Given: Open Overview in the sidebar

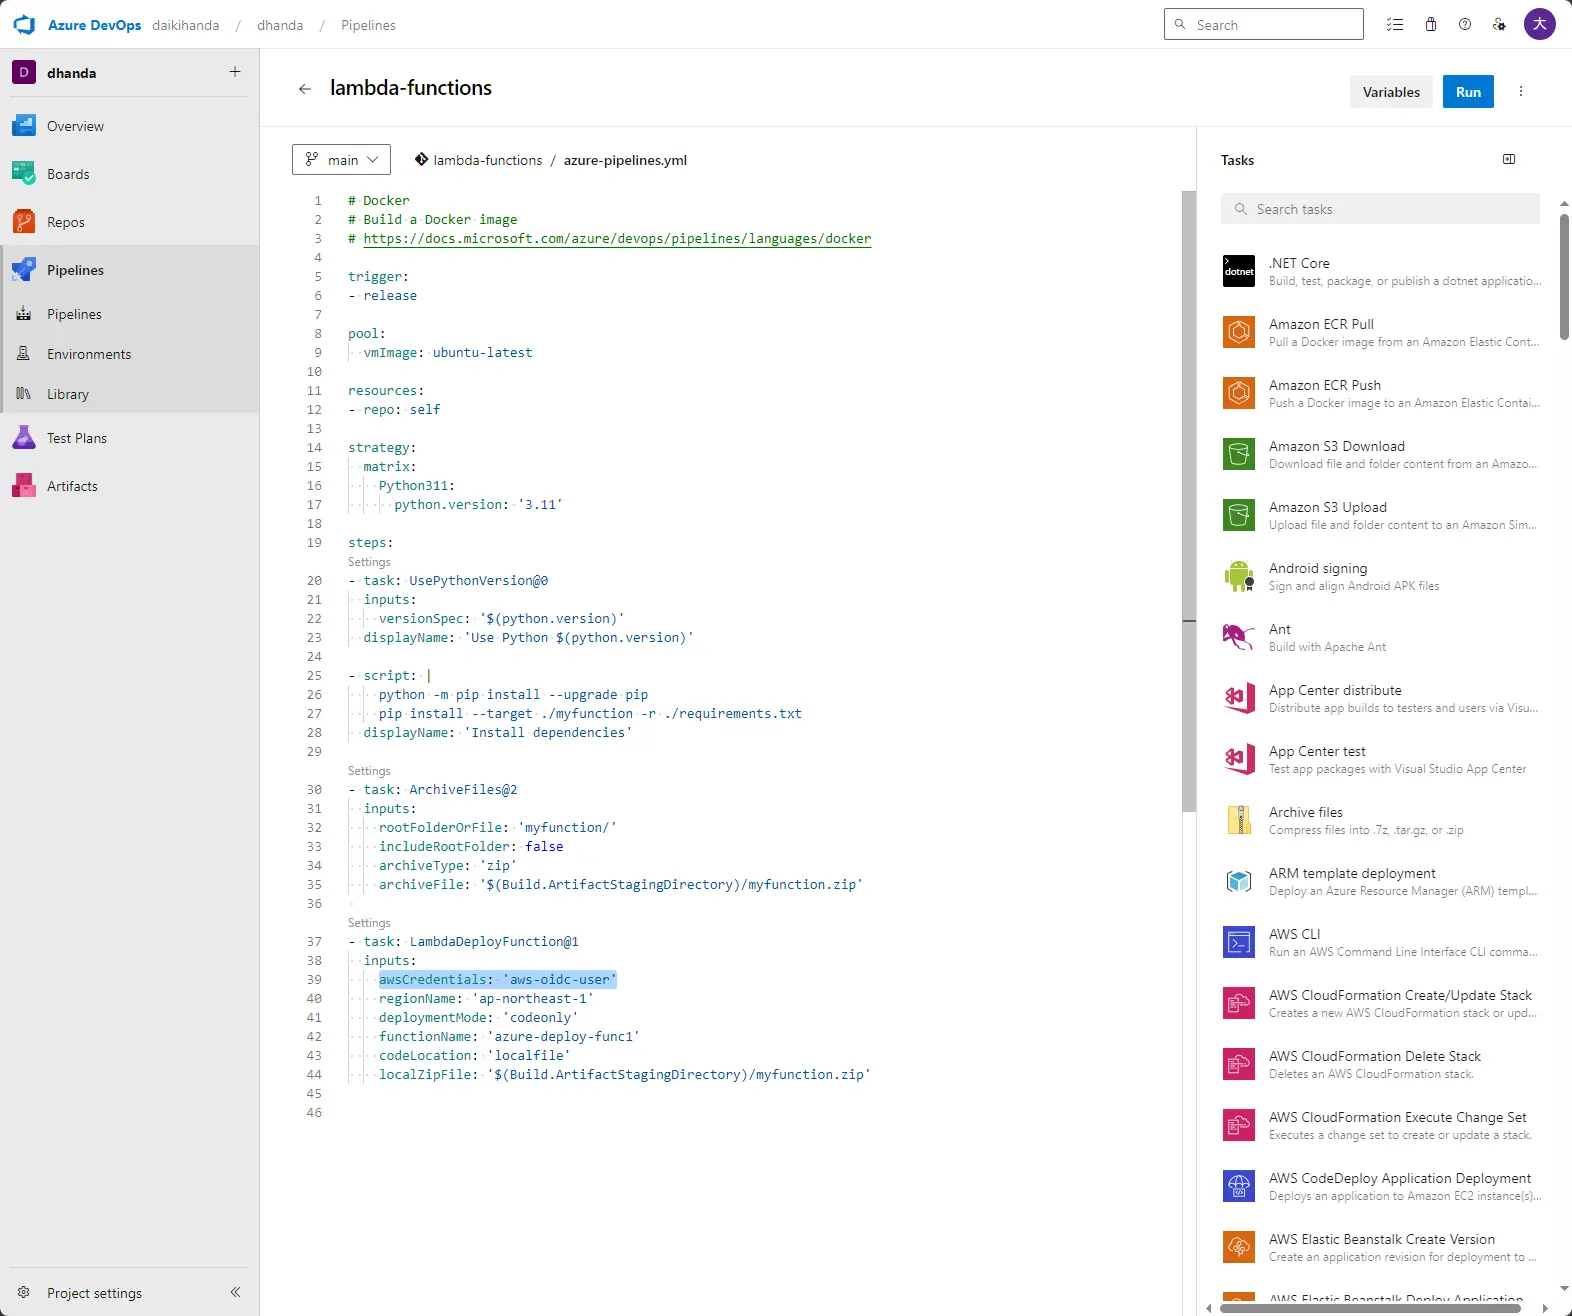Looking at the screenshot, I should pos(130,126).
